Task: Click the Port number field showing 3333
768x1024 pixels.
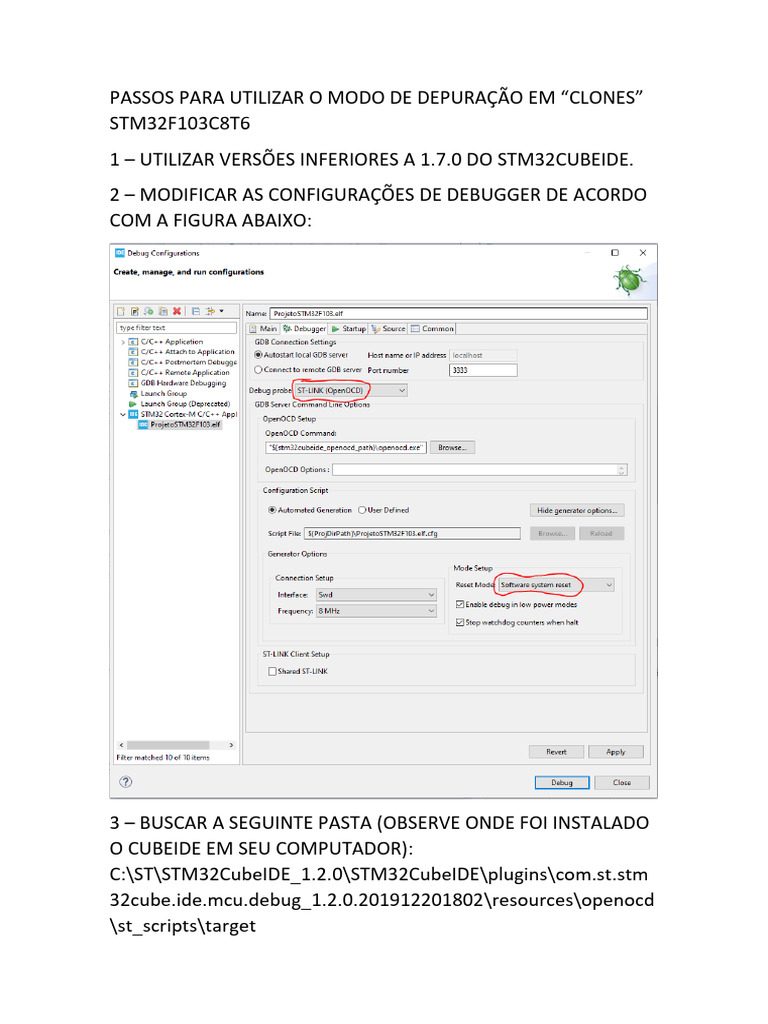Action: click(483, 370)
